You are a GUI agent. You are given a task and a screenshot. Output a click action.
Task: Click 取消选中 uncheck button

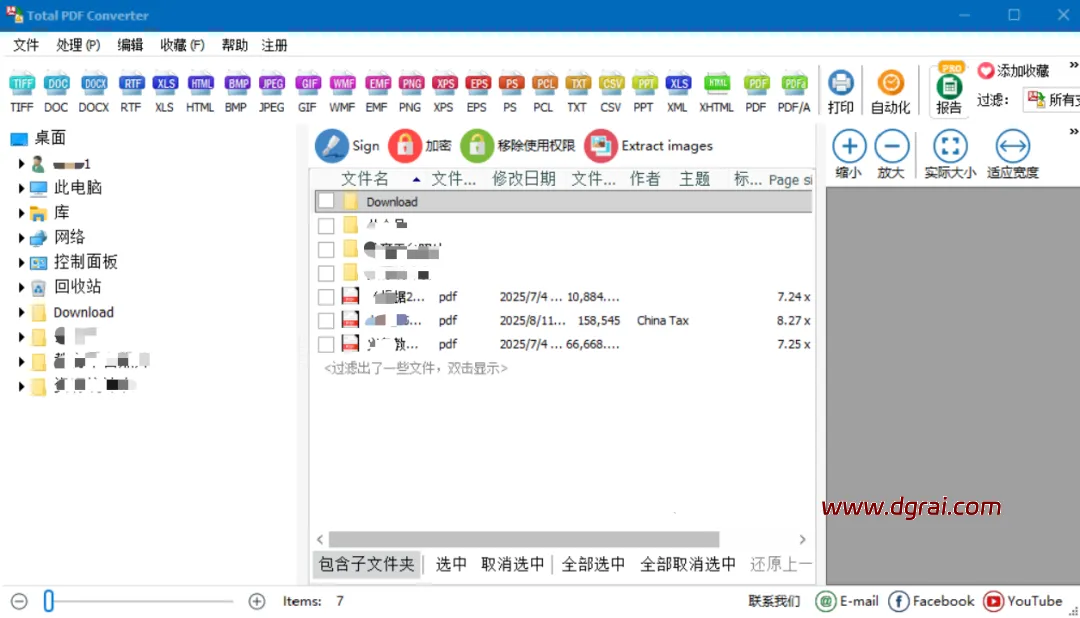tap(513, 564)
